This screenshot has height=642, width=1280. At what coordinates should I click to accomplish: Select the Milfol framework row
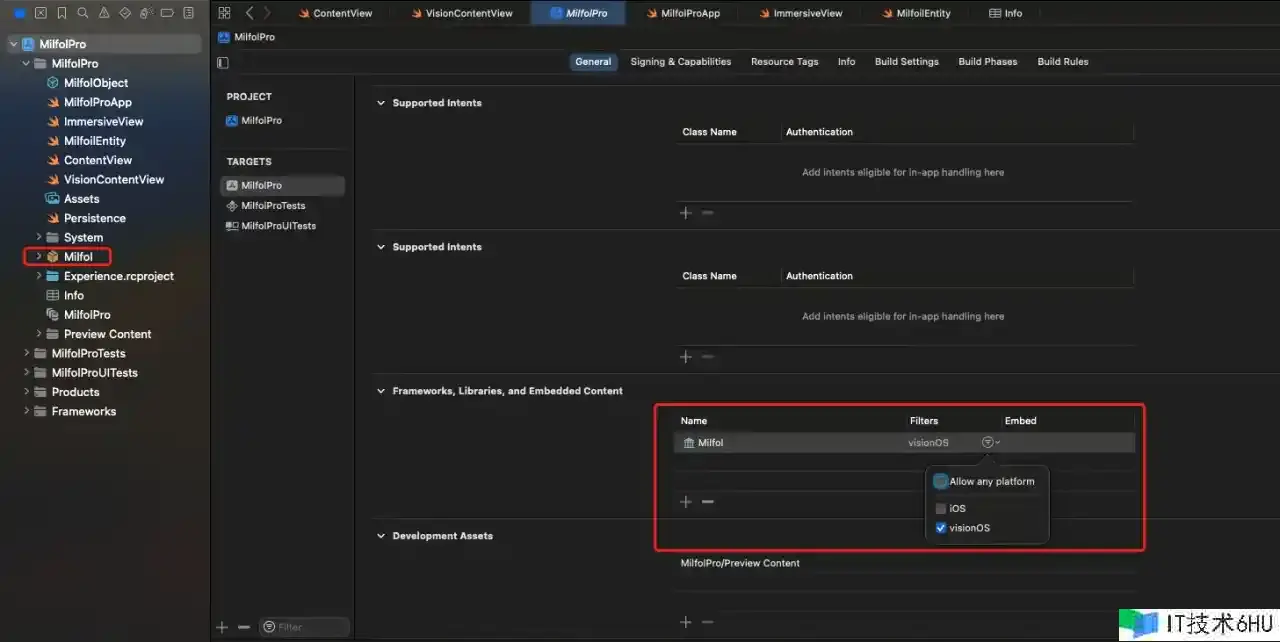(904, 442)
